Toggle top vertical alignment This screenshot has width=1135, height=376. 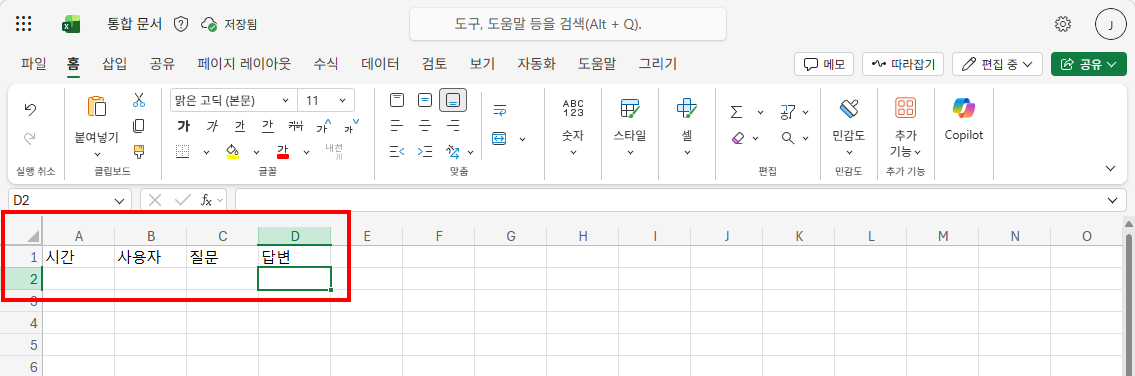coord(397,100)
